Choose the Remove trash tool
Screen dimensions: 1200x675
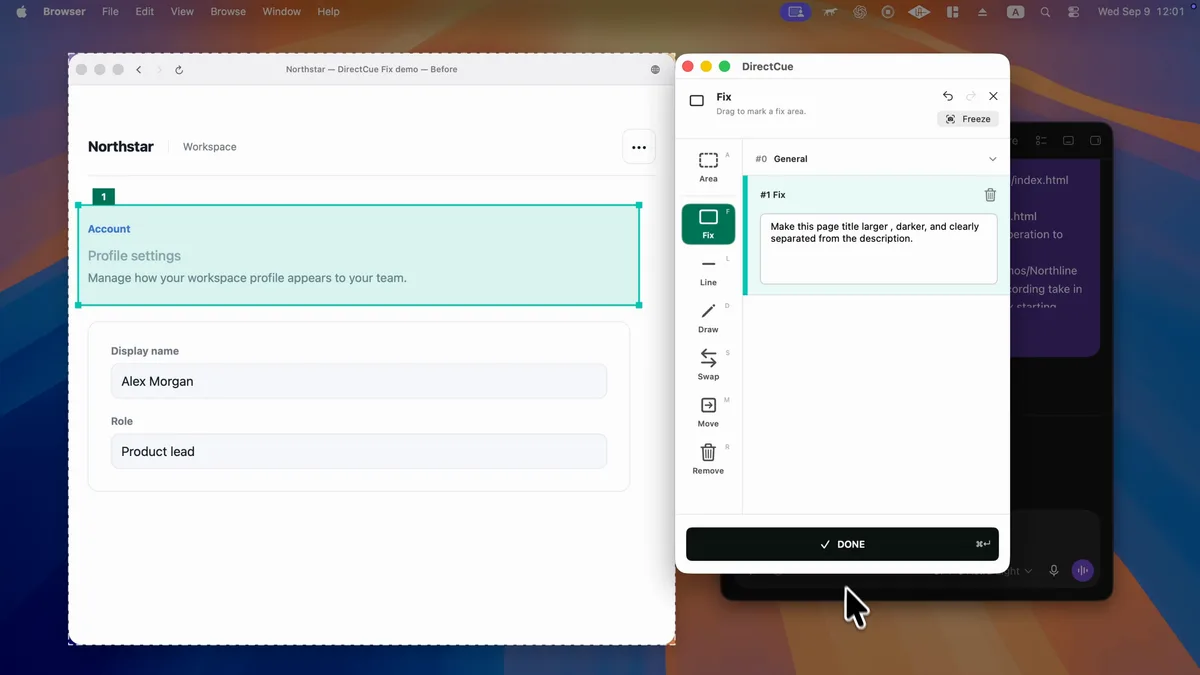coord(708,459)
